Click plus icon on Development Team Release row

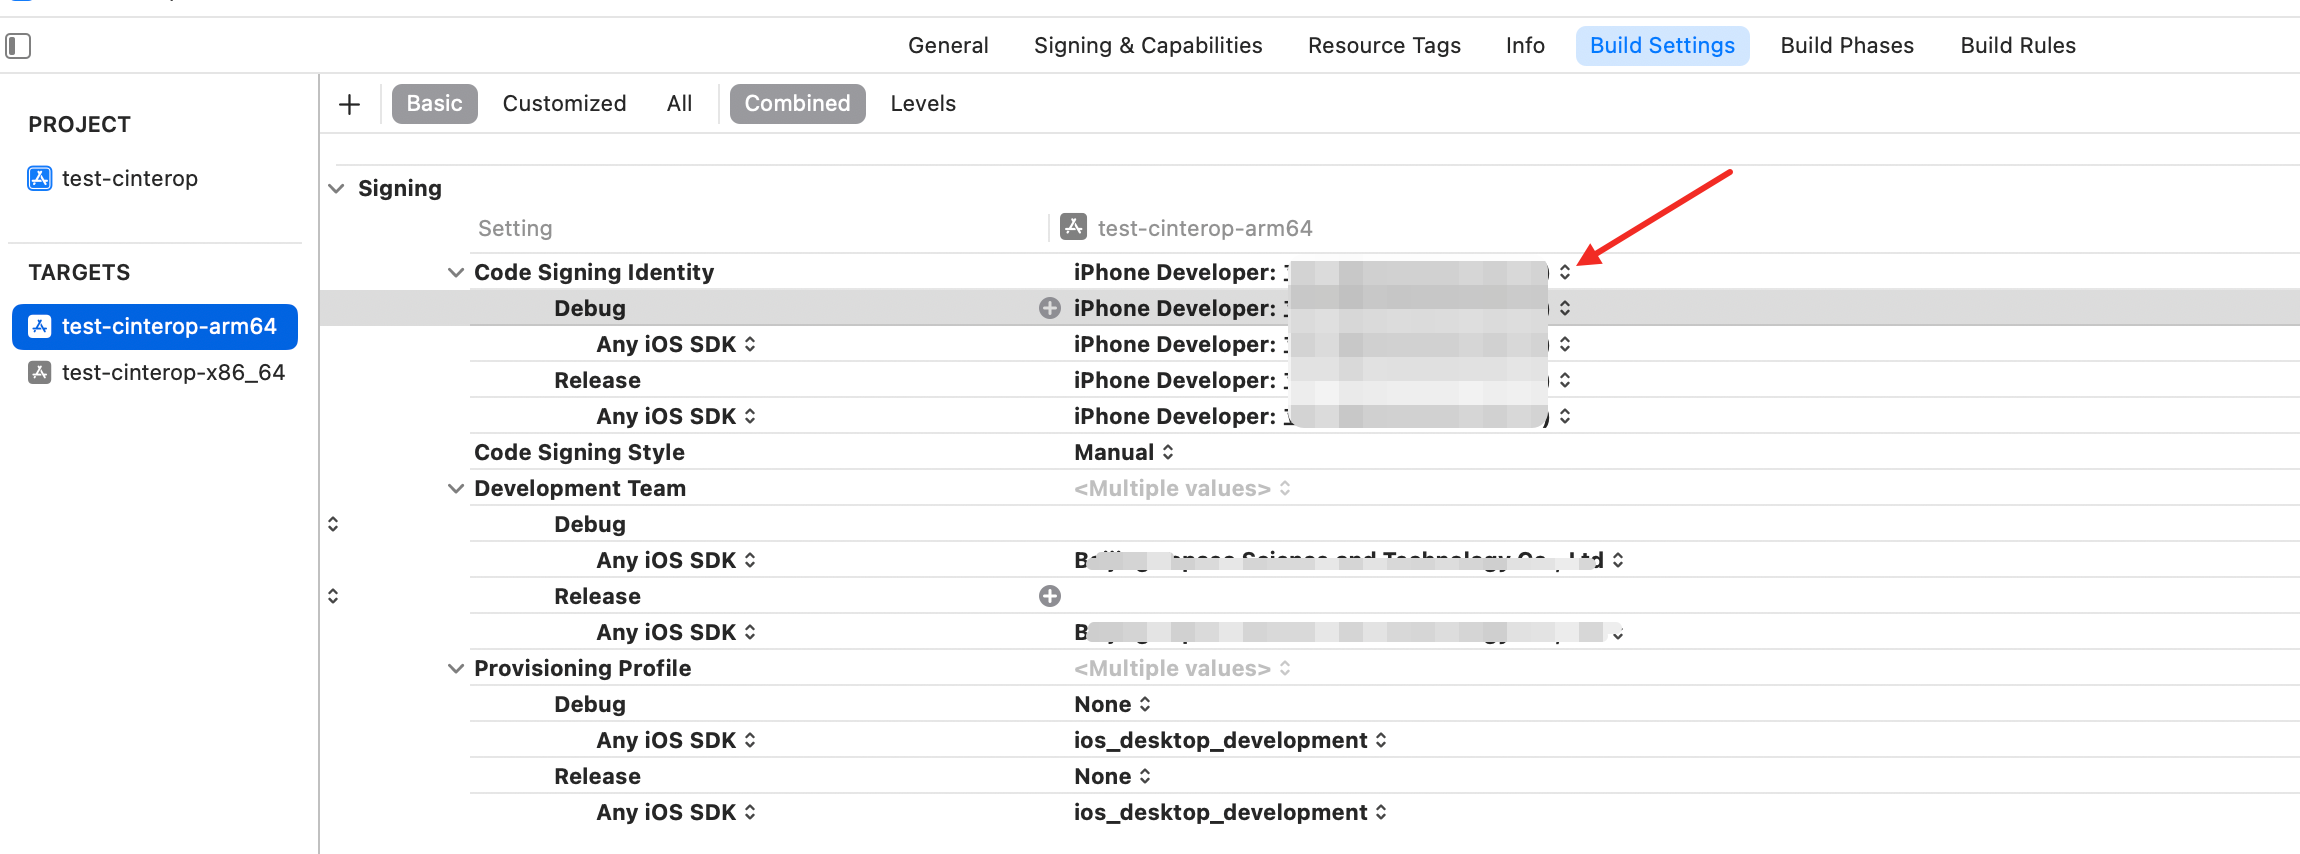coord(1050,596)
